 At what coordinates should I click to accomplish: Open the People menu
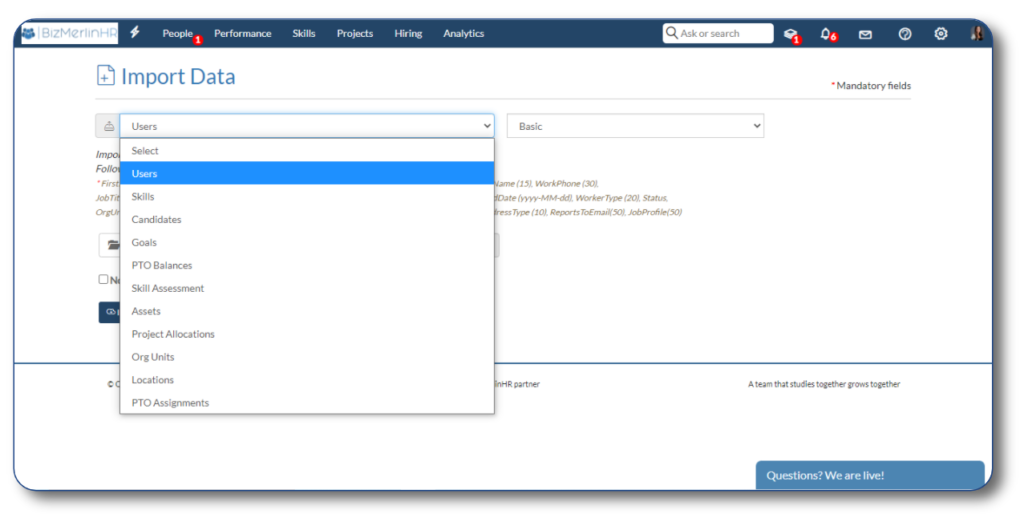(x=178, y=33)
